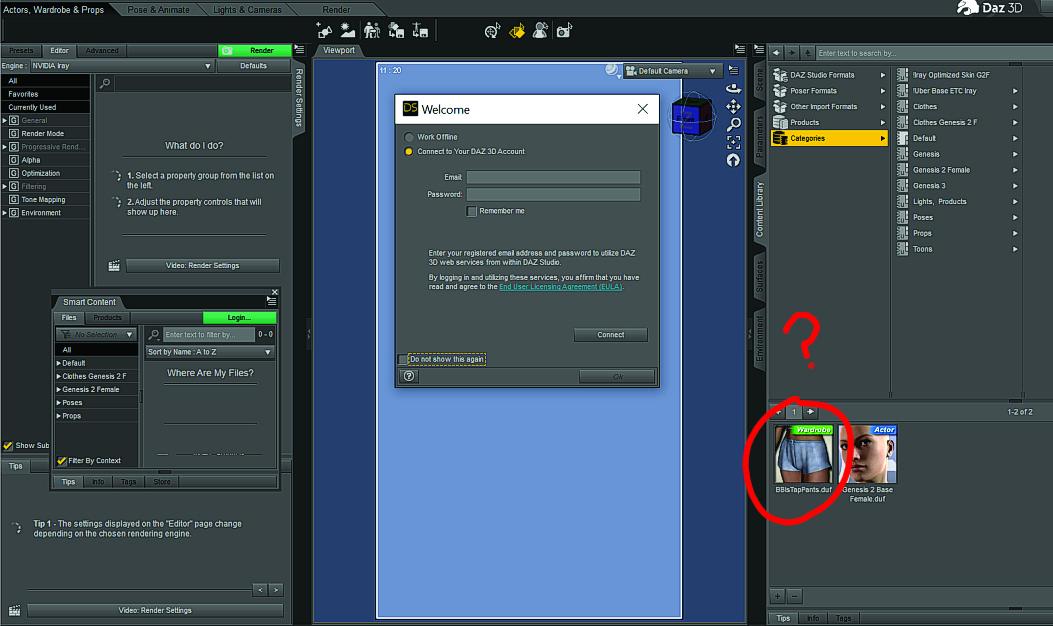Tick the Remember me checkbox
Image resolution: width=1053 pixels, height=626 pixels.
point(471,211)
